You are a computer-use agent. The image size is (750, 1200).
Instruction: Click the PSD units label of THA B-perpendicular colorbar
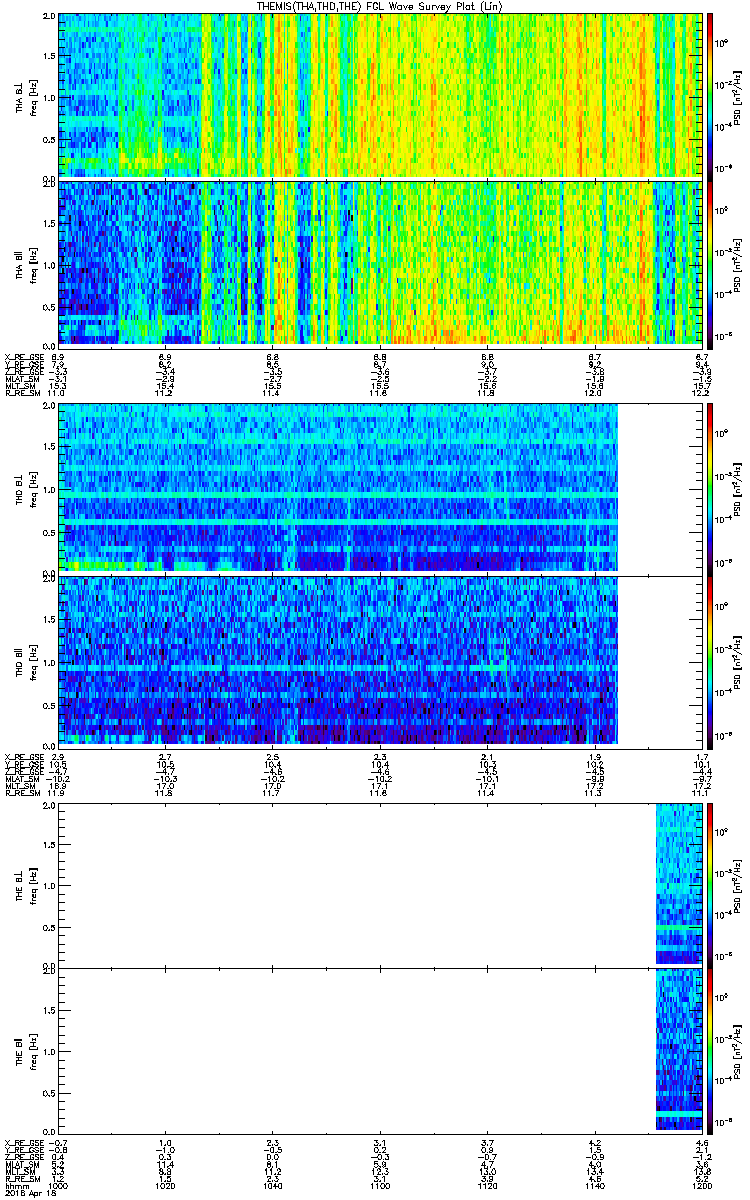point(738,96)
